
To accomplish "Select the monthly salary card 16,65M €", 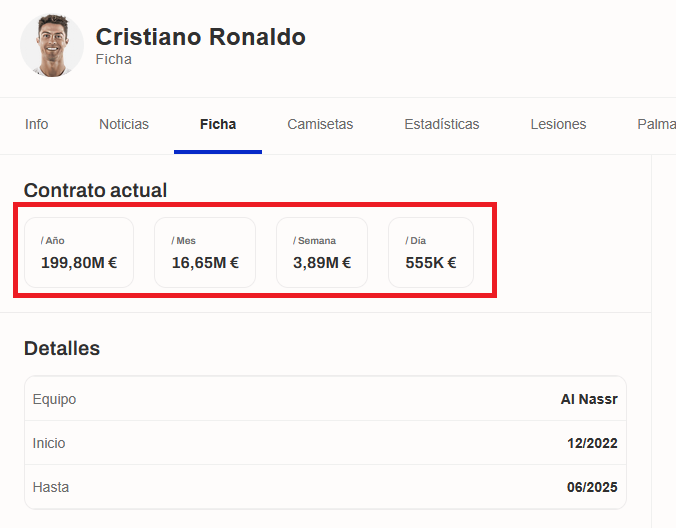I will [x=205, y=253].
